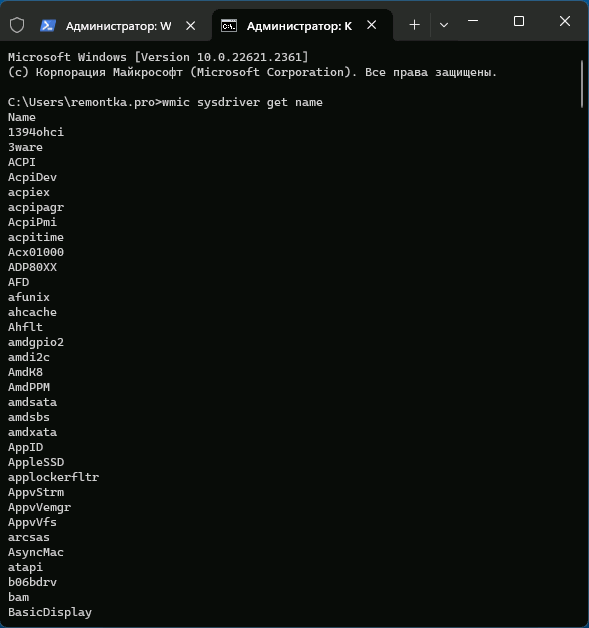Click the 'BasicDisplay' driver entry
Image resolution: width=589 pixels, height=628 pixels.
tap(50, 612)
